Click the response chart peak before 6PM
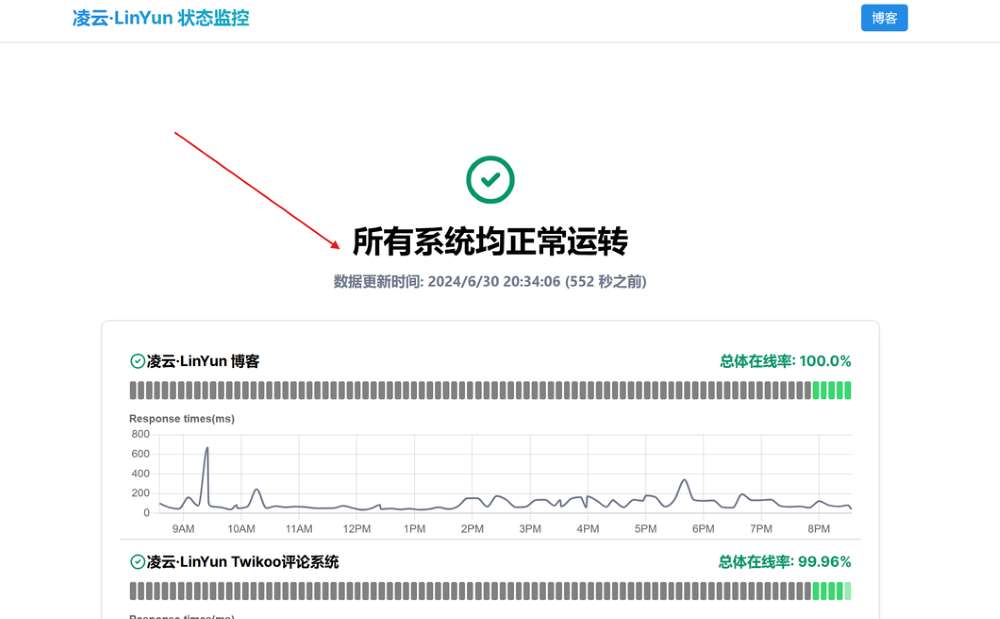 (685, 480)
